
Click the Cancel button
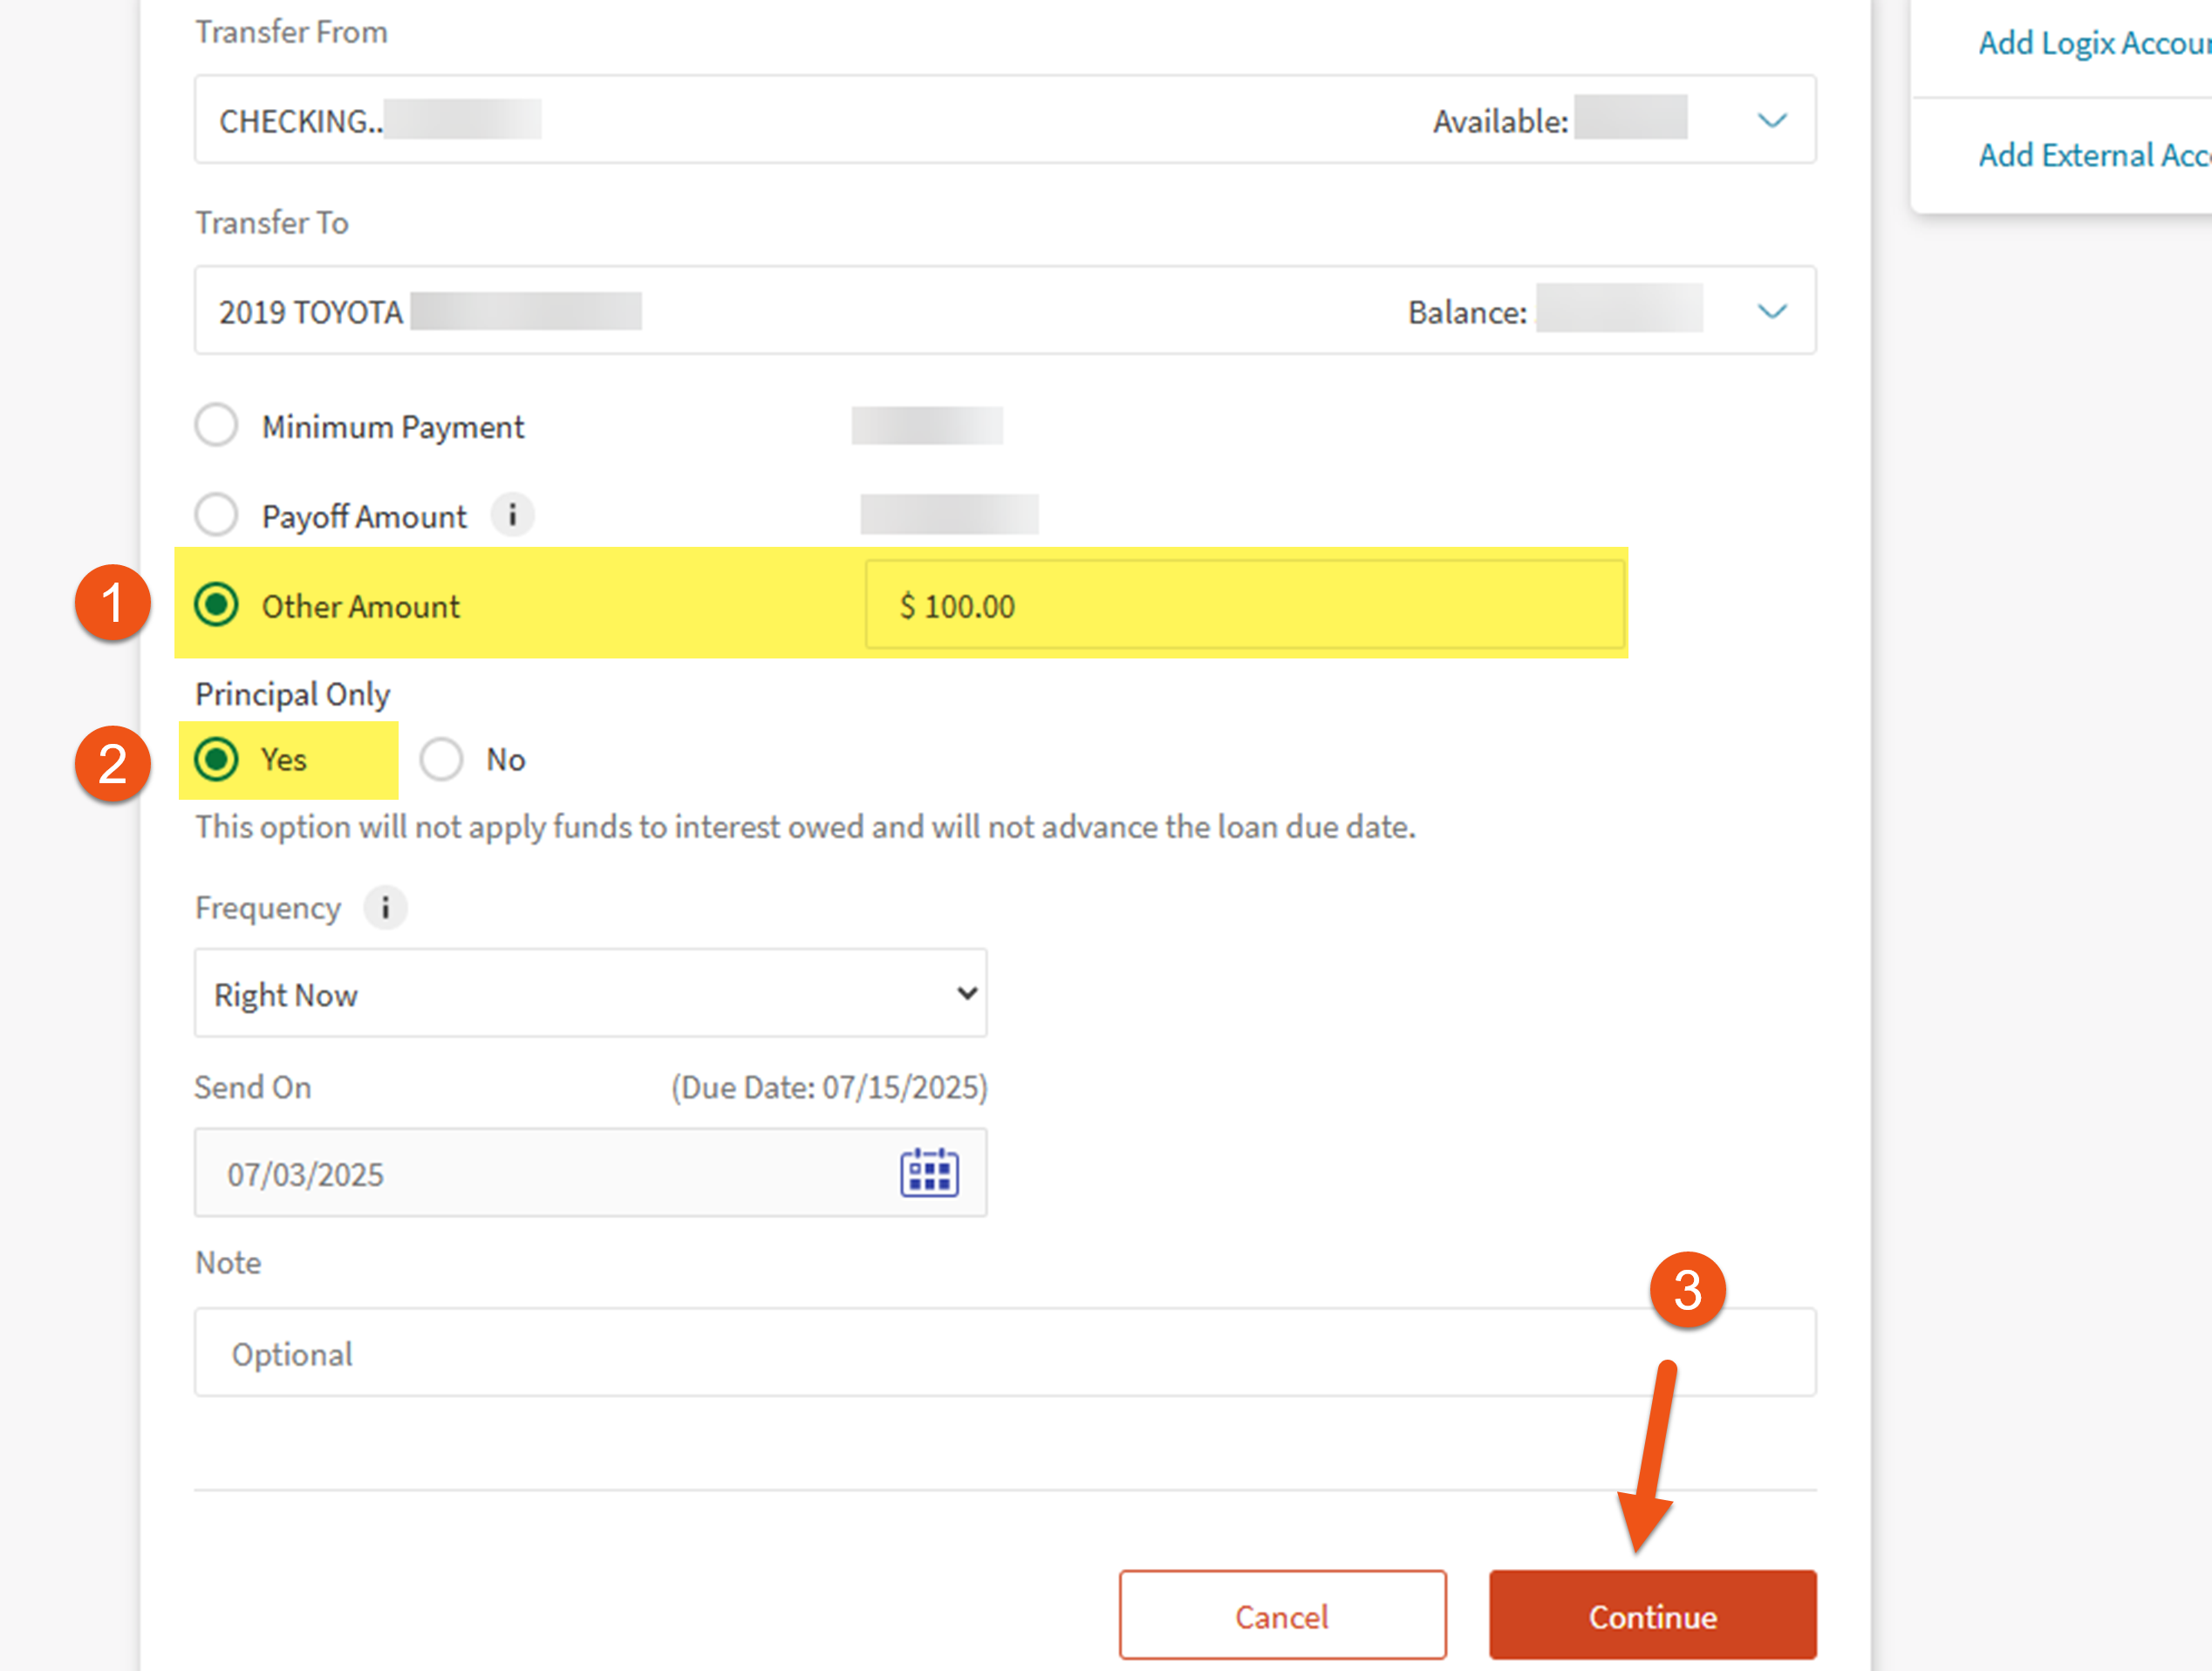coord(1282,1616)
